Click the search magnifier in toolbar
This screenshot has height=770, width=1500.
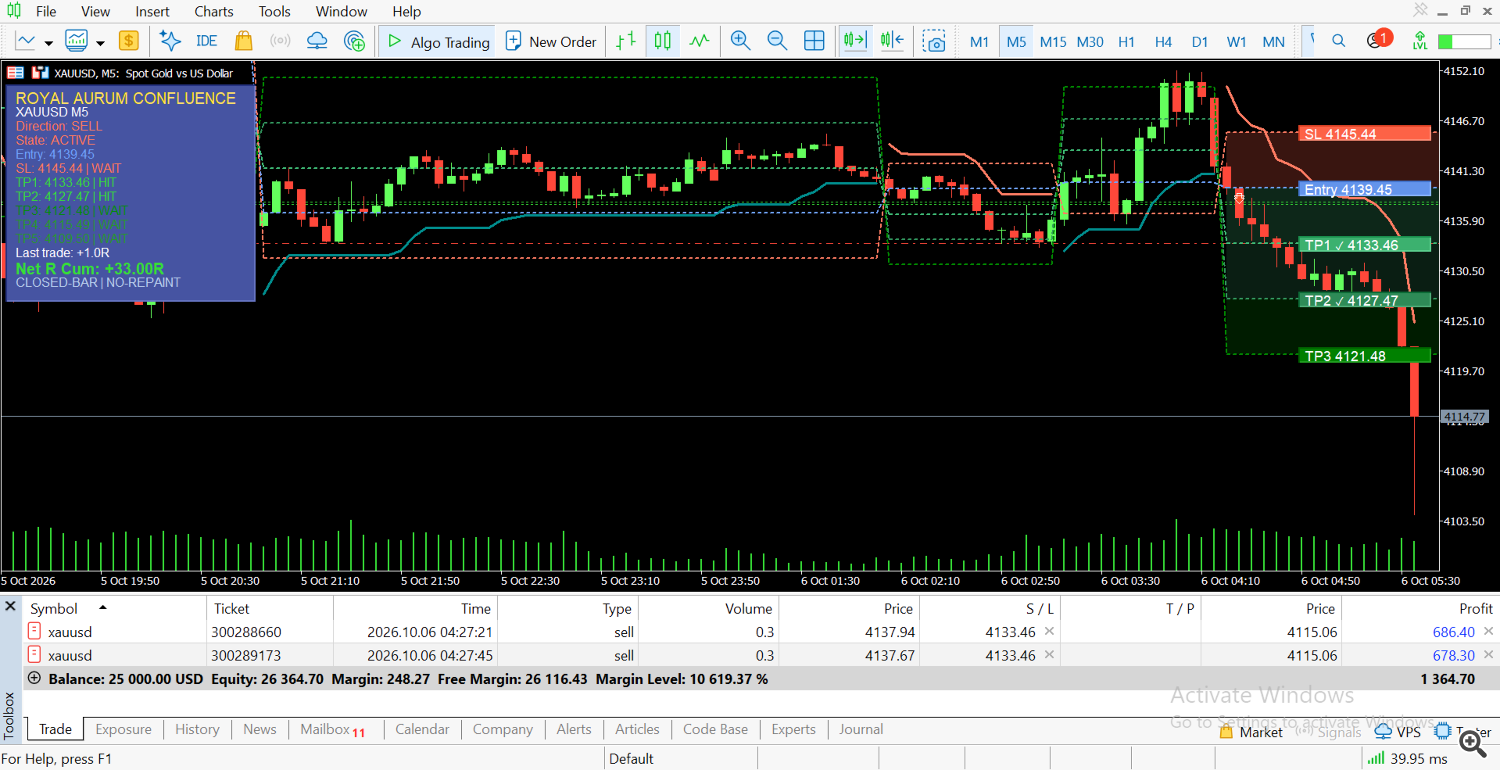(x=1338, y=41)
